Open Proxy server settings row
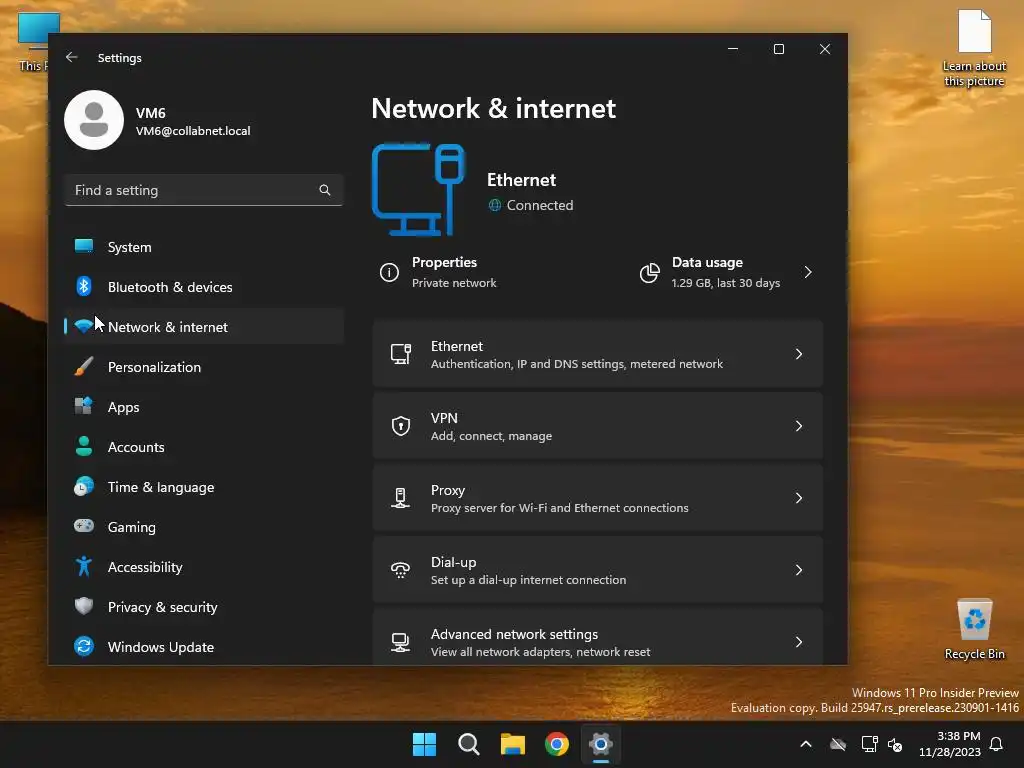The height and width of the screenshot is (768, 1024). 598,498
